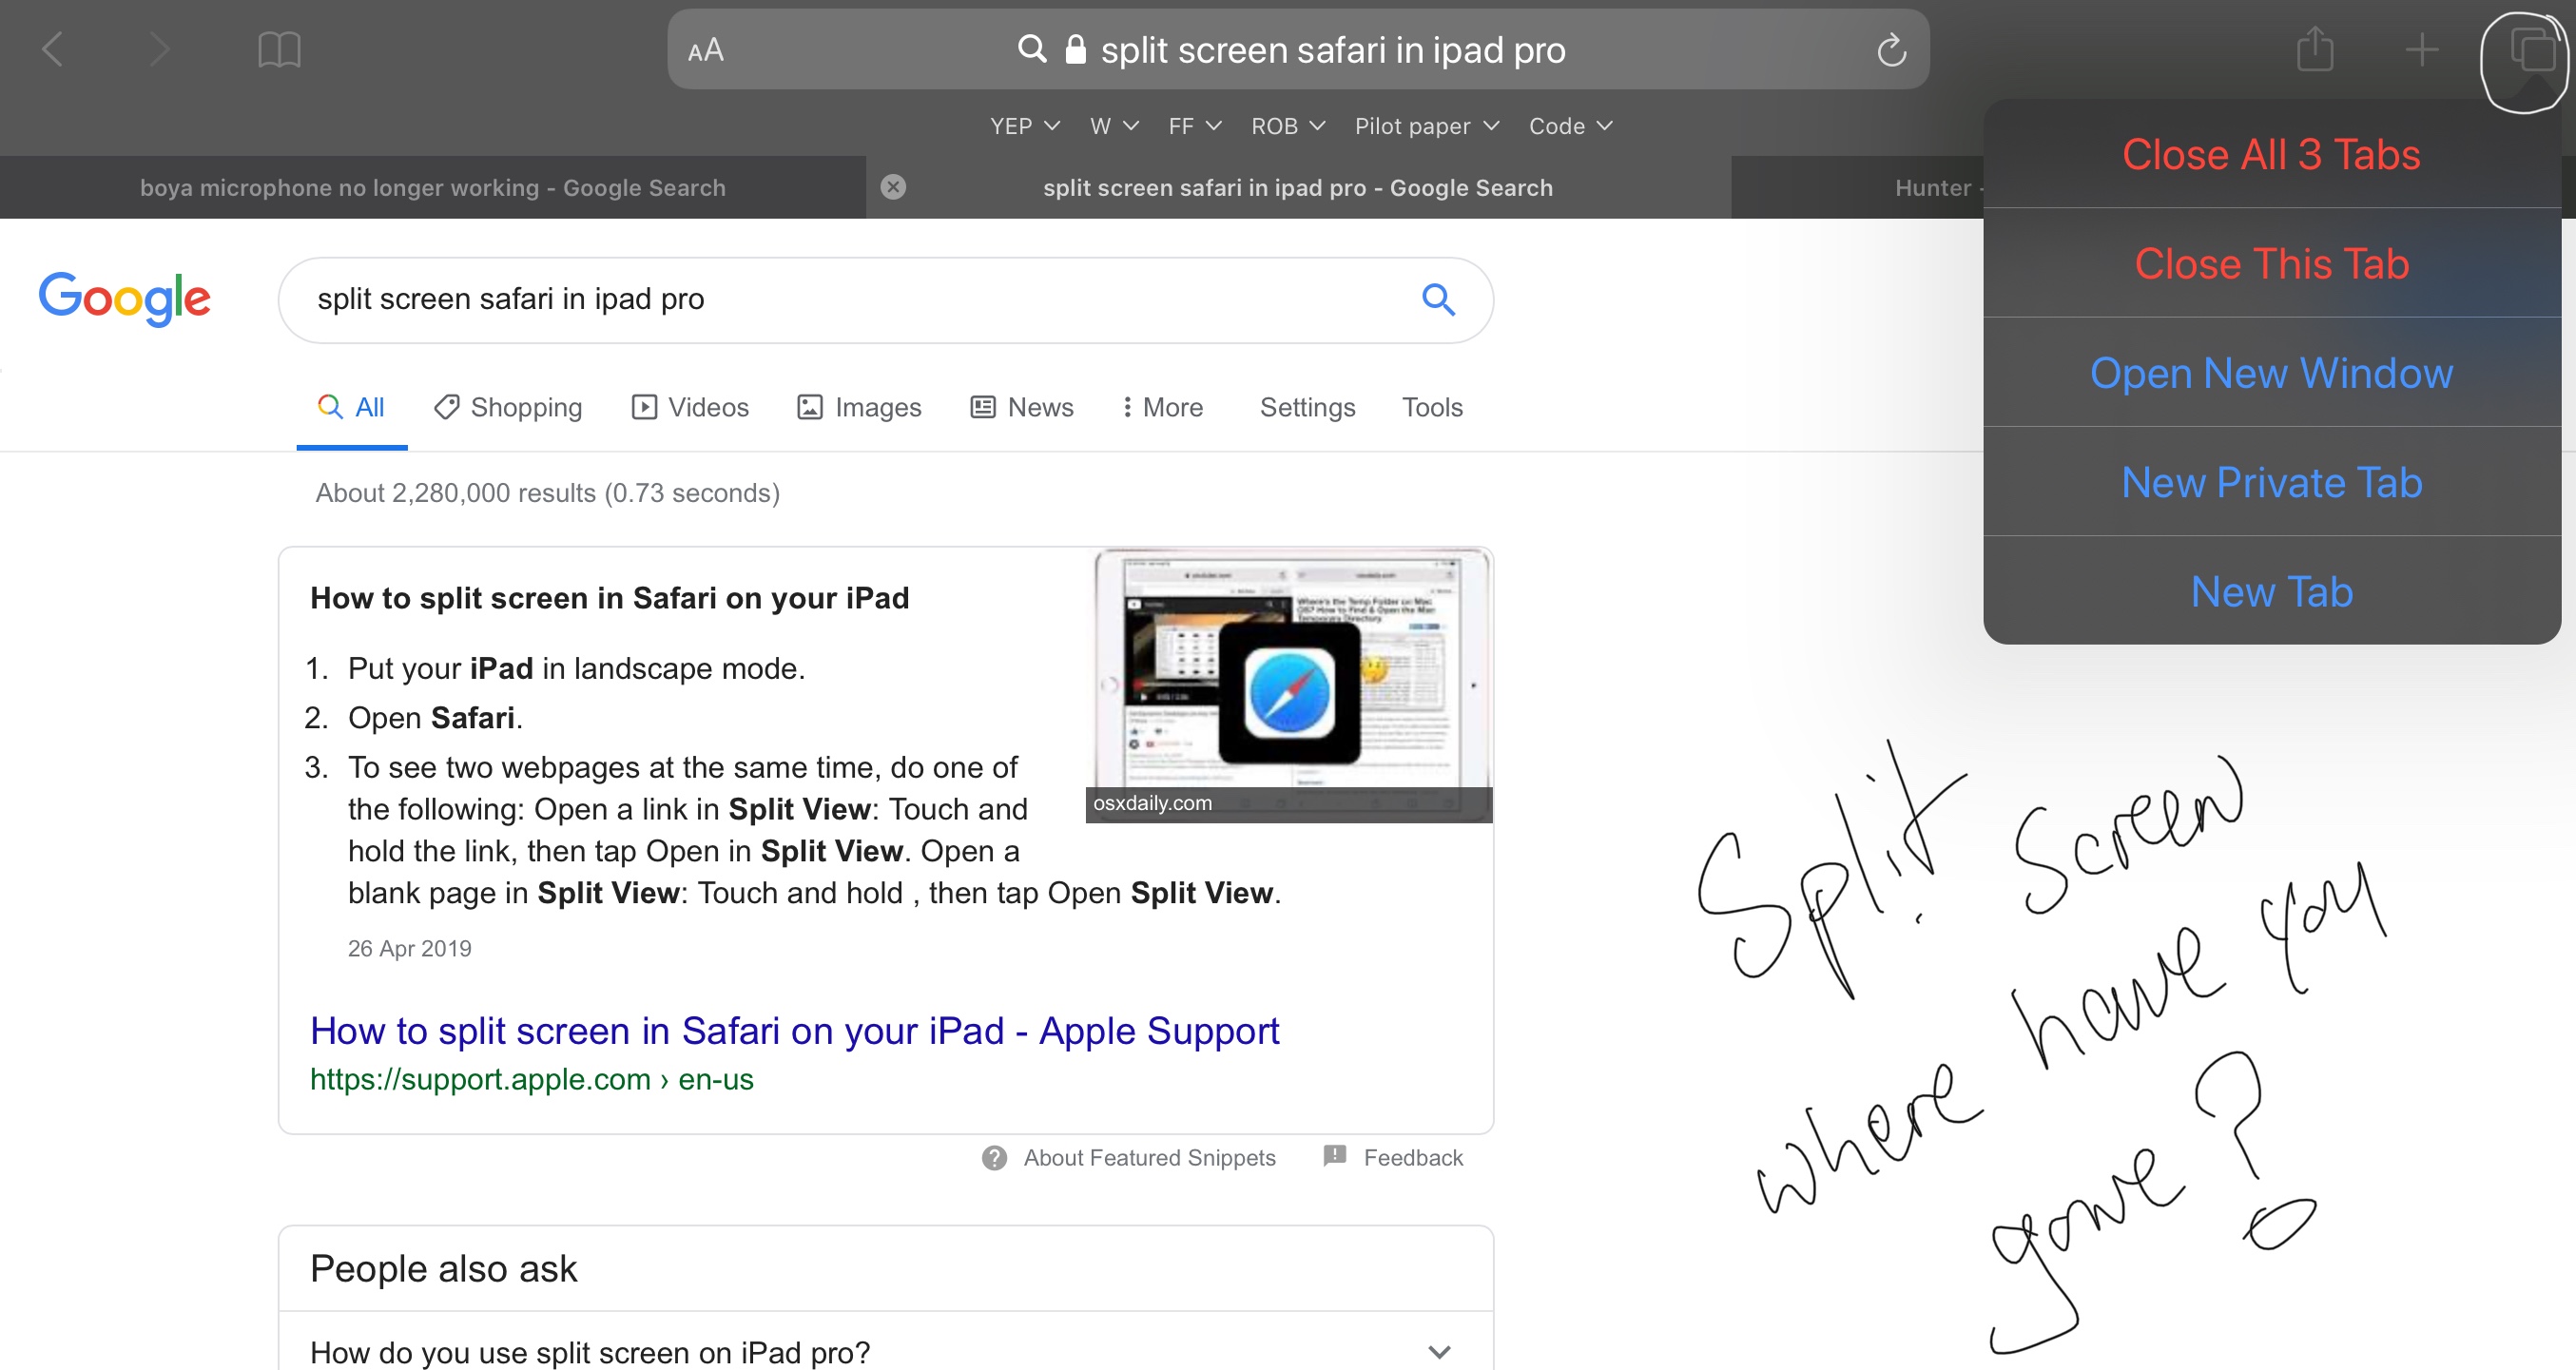
Task: Select New Private Tab menu option
Action: pos(2271,483)
